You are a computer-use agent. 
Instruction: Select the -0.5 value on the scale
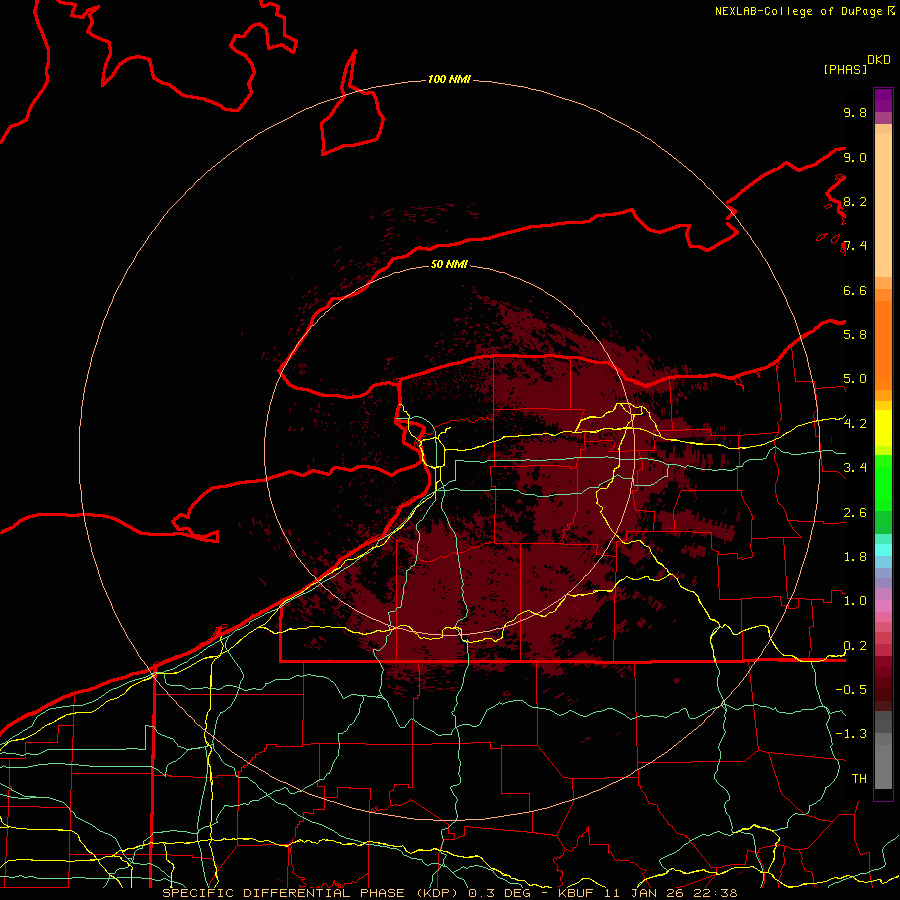pyautogui.click(x=851, y=689)
